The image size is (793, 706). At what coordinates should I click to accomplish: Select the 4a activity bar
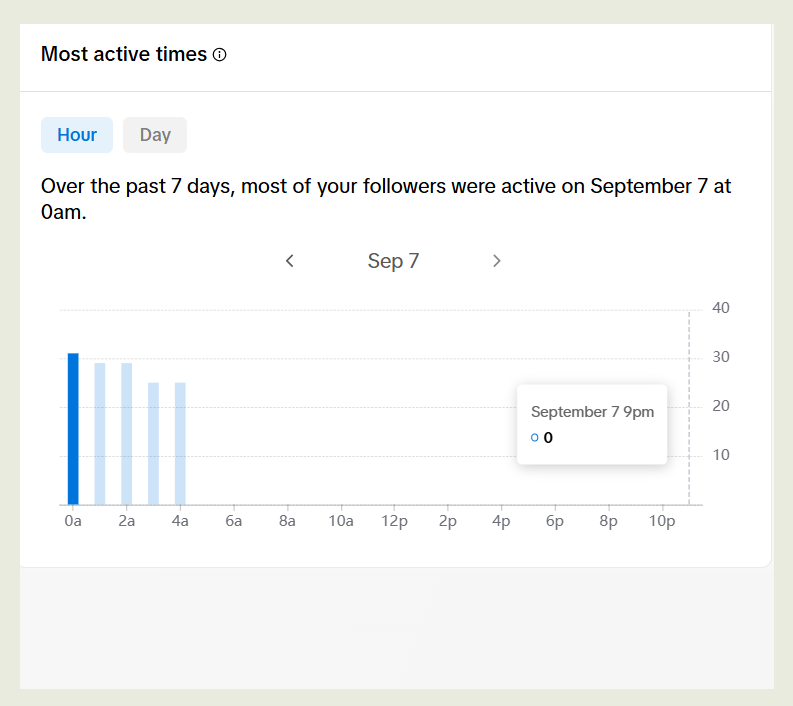[180, 443]
